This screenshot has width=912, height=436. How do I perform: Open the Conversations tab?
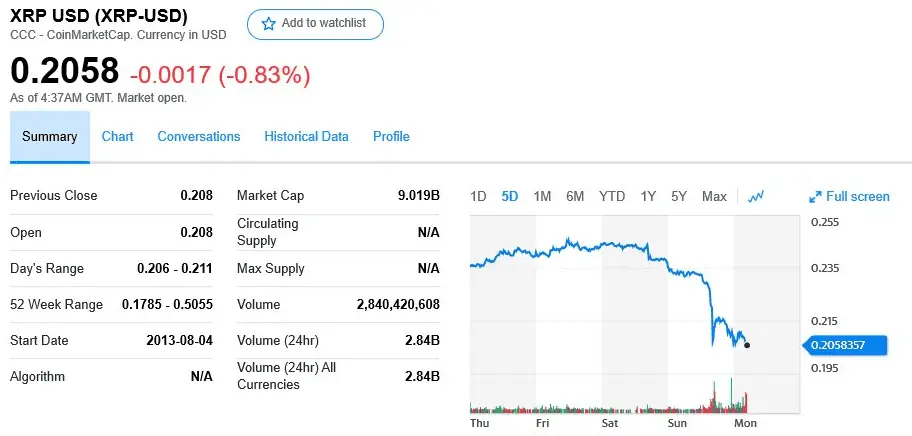199,137
